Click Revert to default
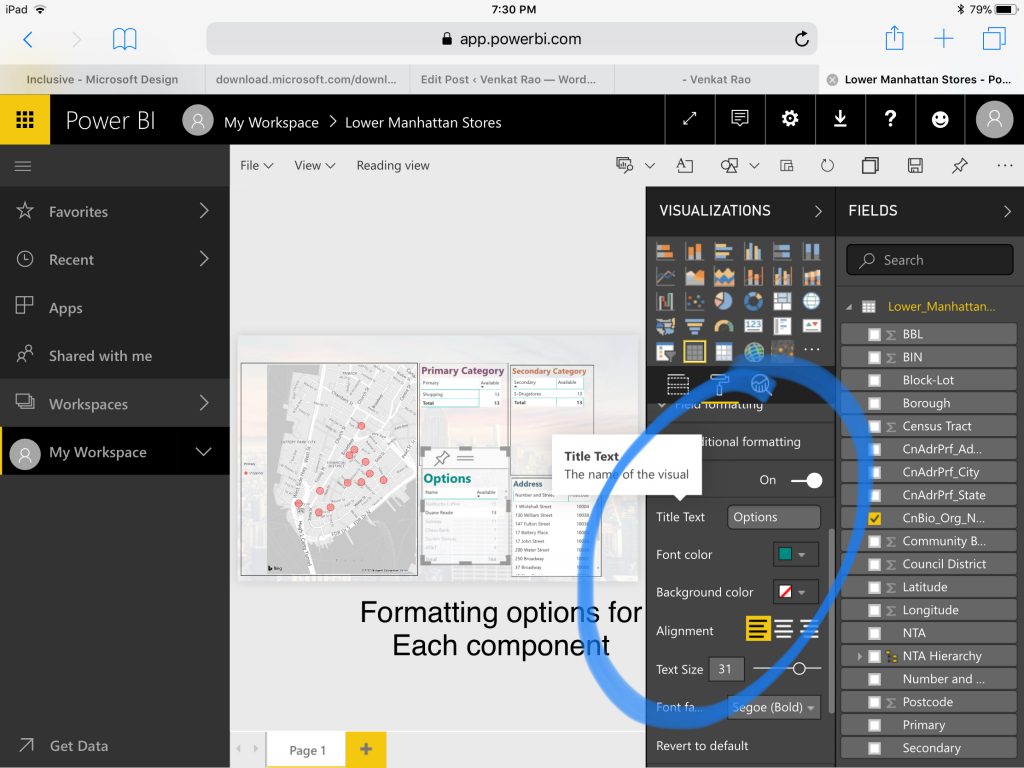This screenshot has width=1024, height=768. [x=702, y=746]
